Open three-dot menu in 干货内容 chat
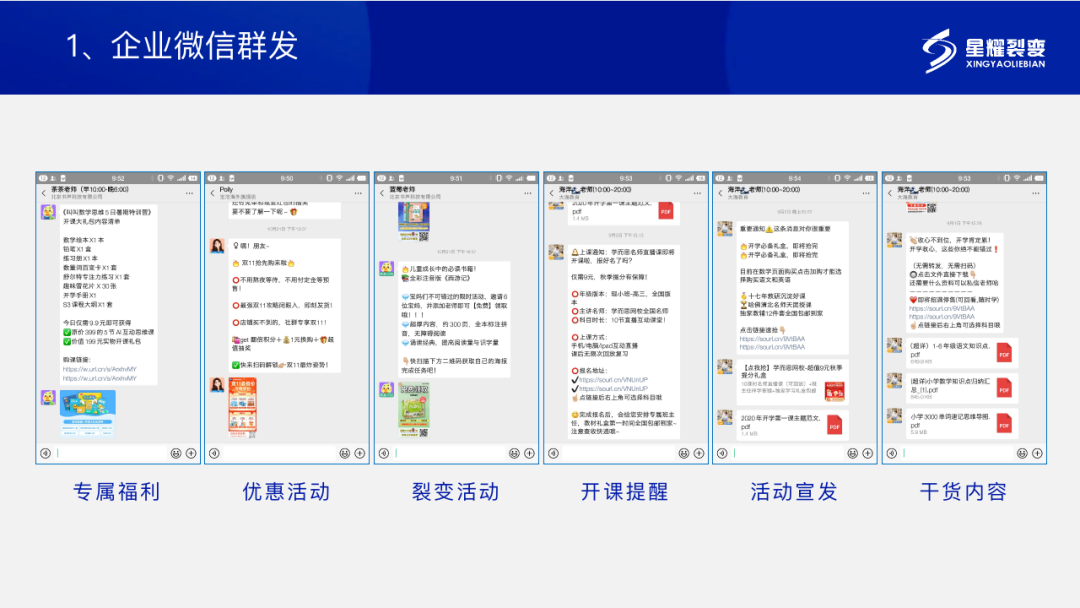The height and width of the screenshot is (608, 1080). coord(1037,192)
